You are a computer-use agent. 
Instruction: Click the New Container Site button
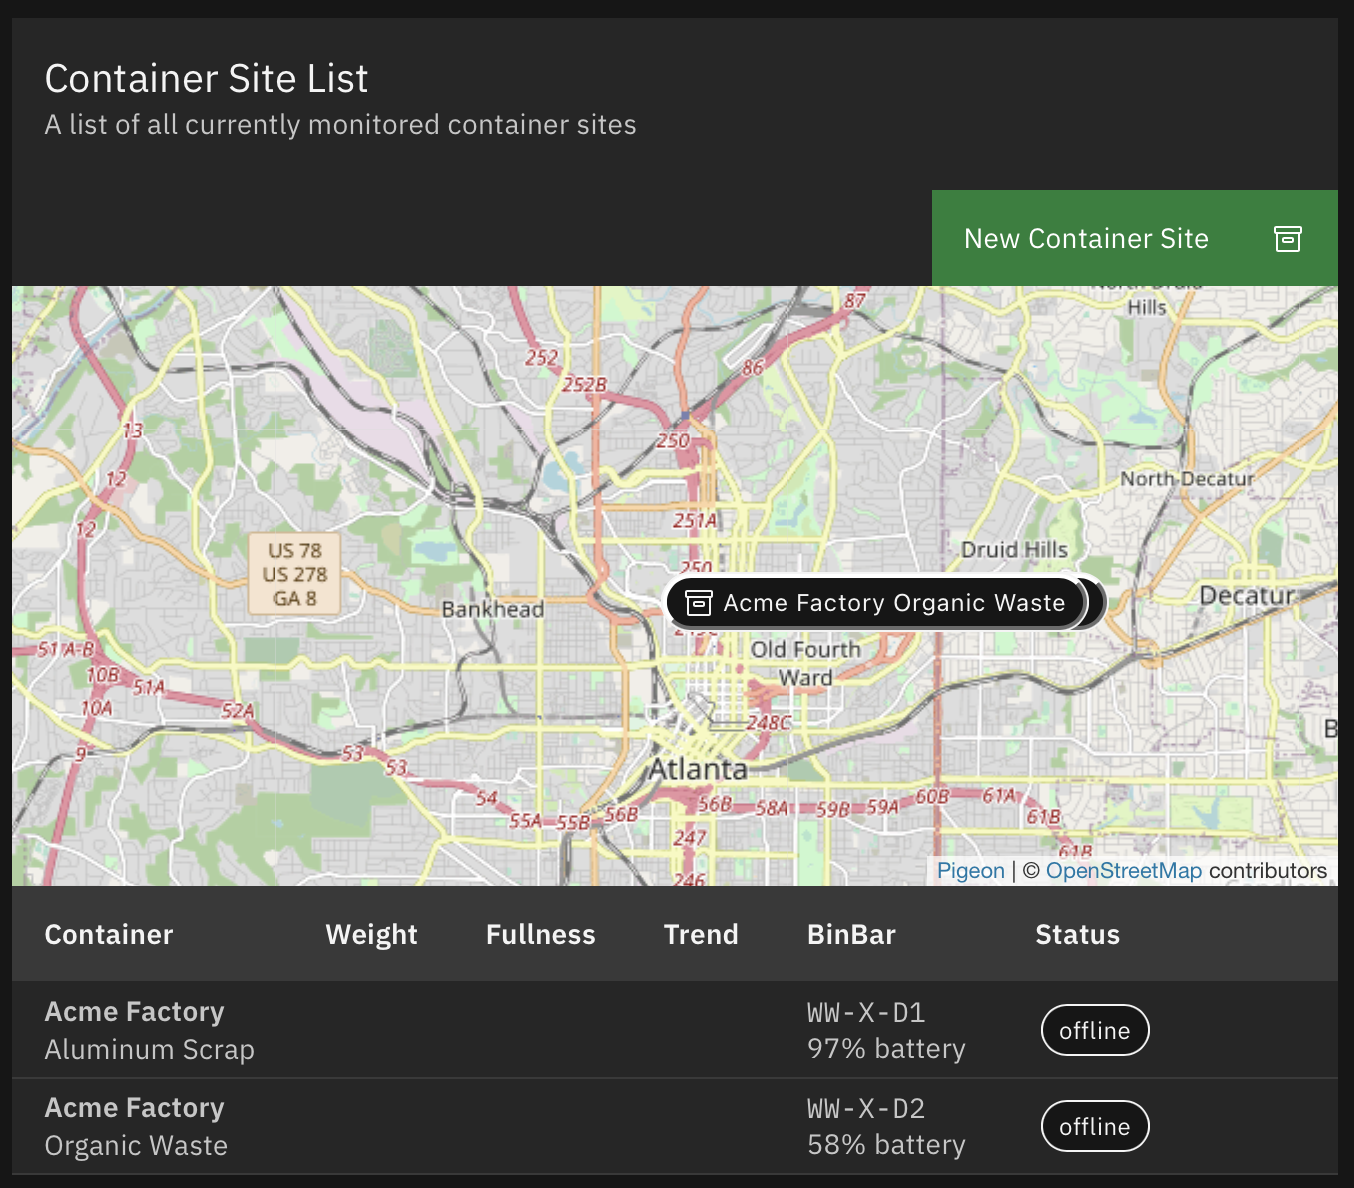point(1134,238)
